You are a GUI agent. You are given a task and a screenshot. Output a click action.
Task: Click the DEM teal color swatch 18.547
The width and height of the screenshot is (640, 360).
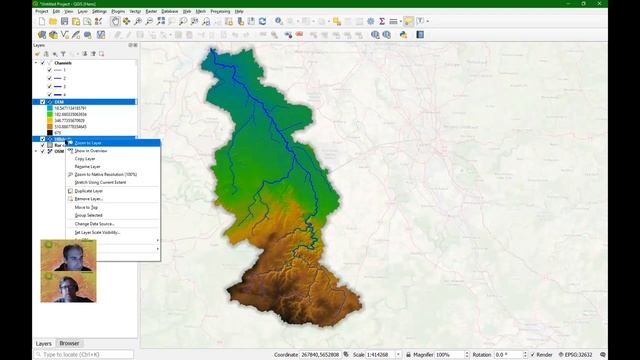pyautogui.click(x=50, y=108)
